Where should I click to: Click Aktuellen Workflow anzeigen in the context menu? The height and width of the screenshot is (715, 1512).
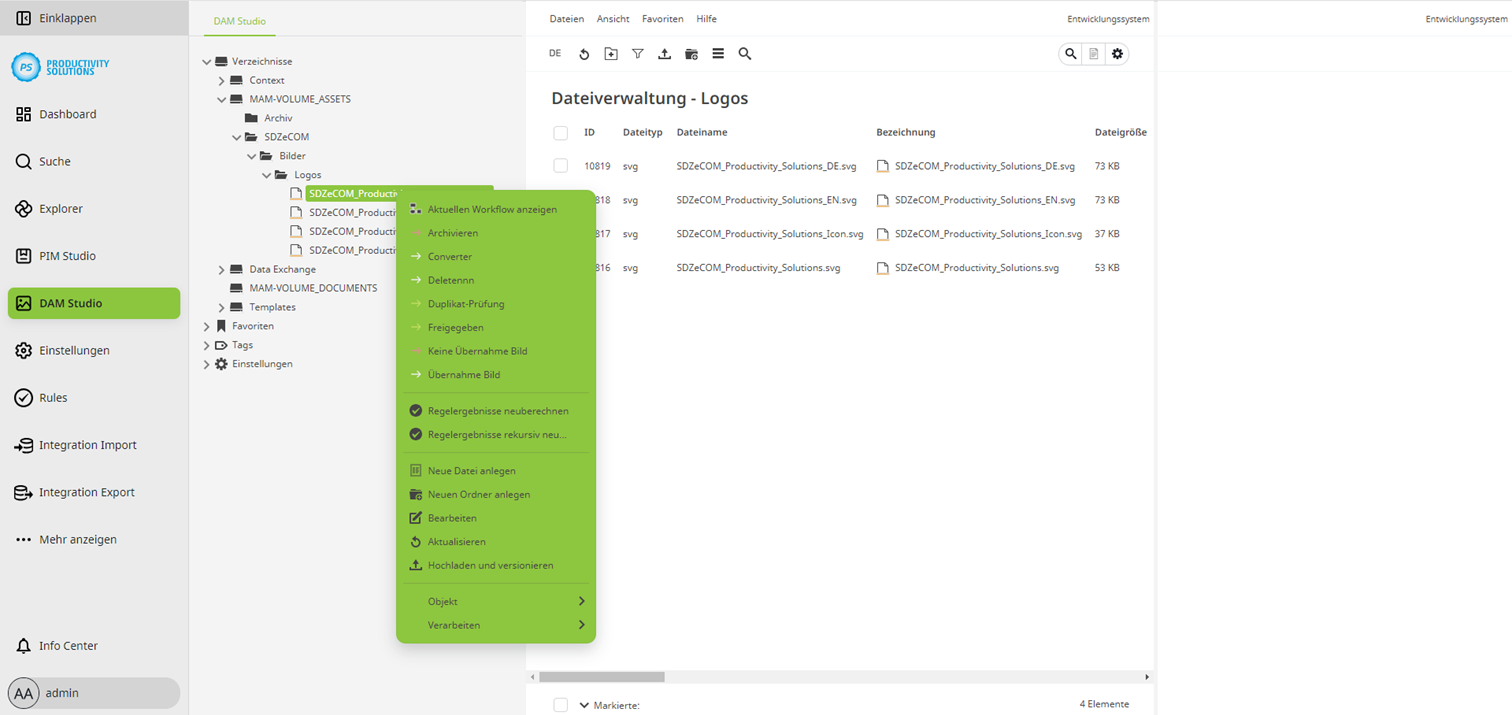tap(492, 209)
